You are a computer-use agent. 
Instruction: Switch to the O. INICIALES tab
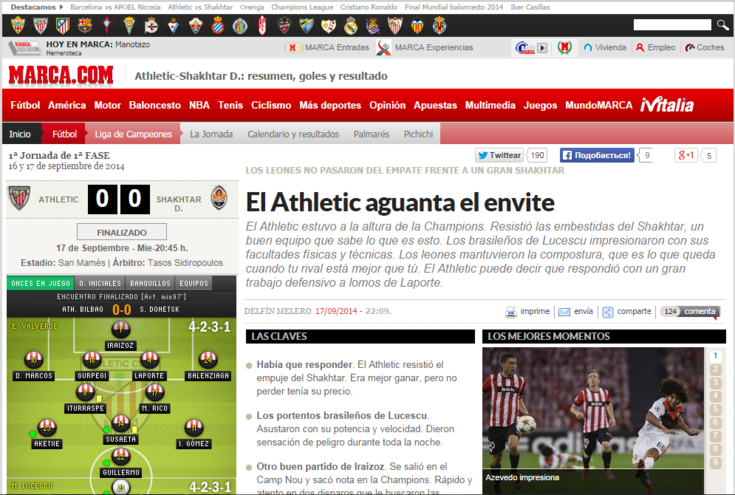click(x=100, y=283)
